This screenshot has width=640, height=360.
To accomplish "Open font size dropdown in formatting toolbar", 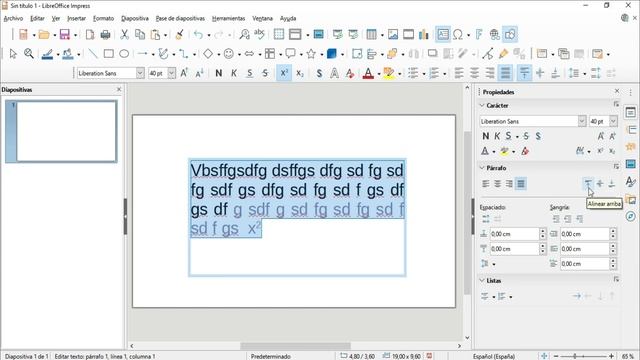I will pyautogui.click(x=172, y=73).
